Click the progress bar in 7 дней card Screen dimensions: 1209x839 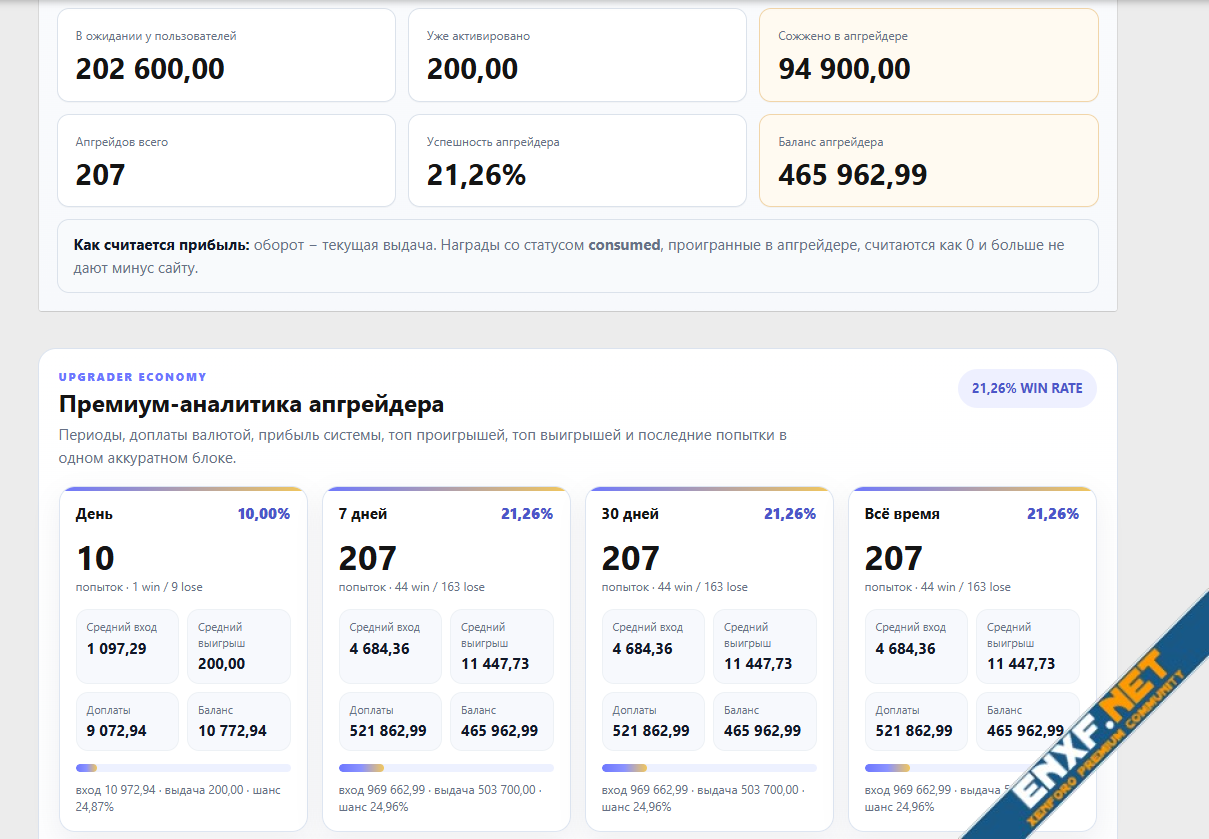446,768
